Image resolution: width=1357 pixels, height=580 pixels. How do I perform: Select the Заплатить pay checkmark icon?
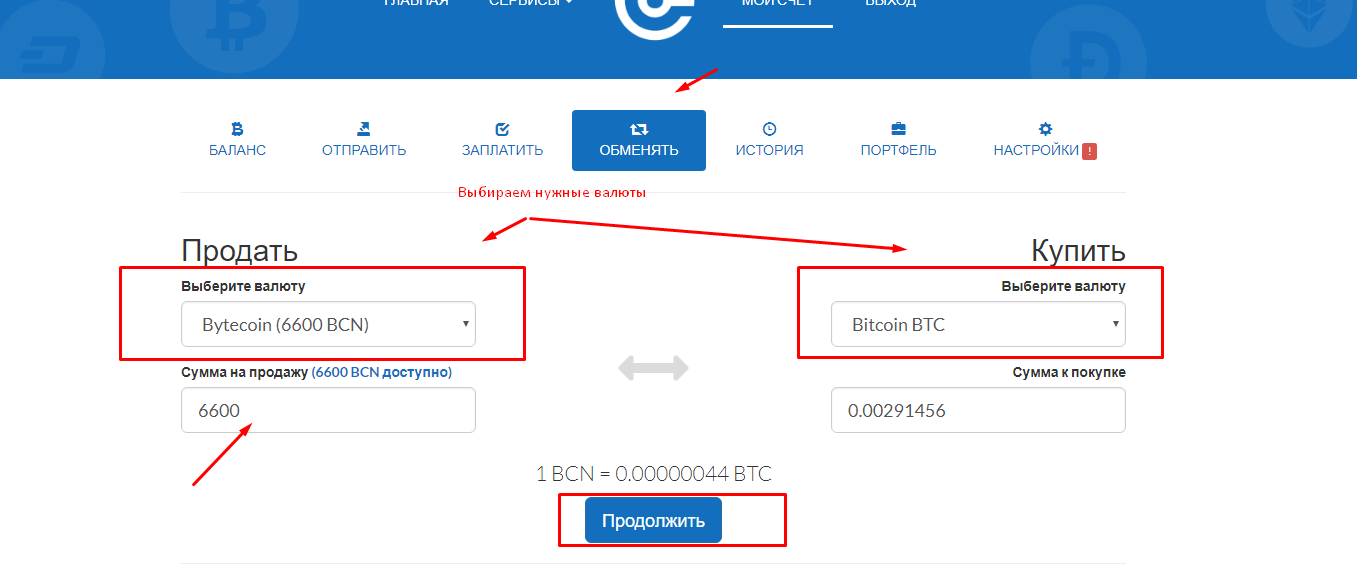click(502, 129)
